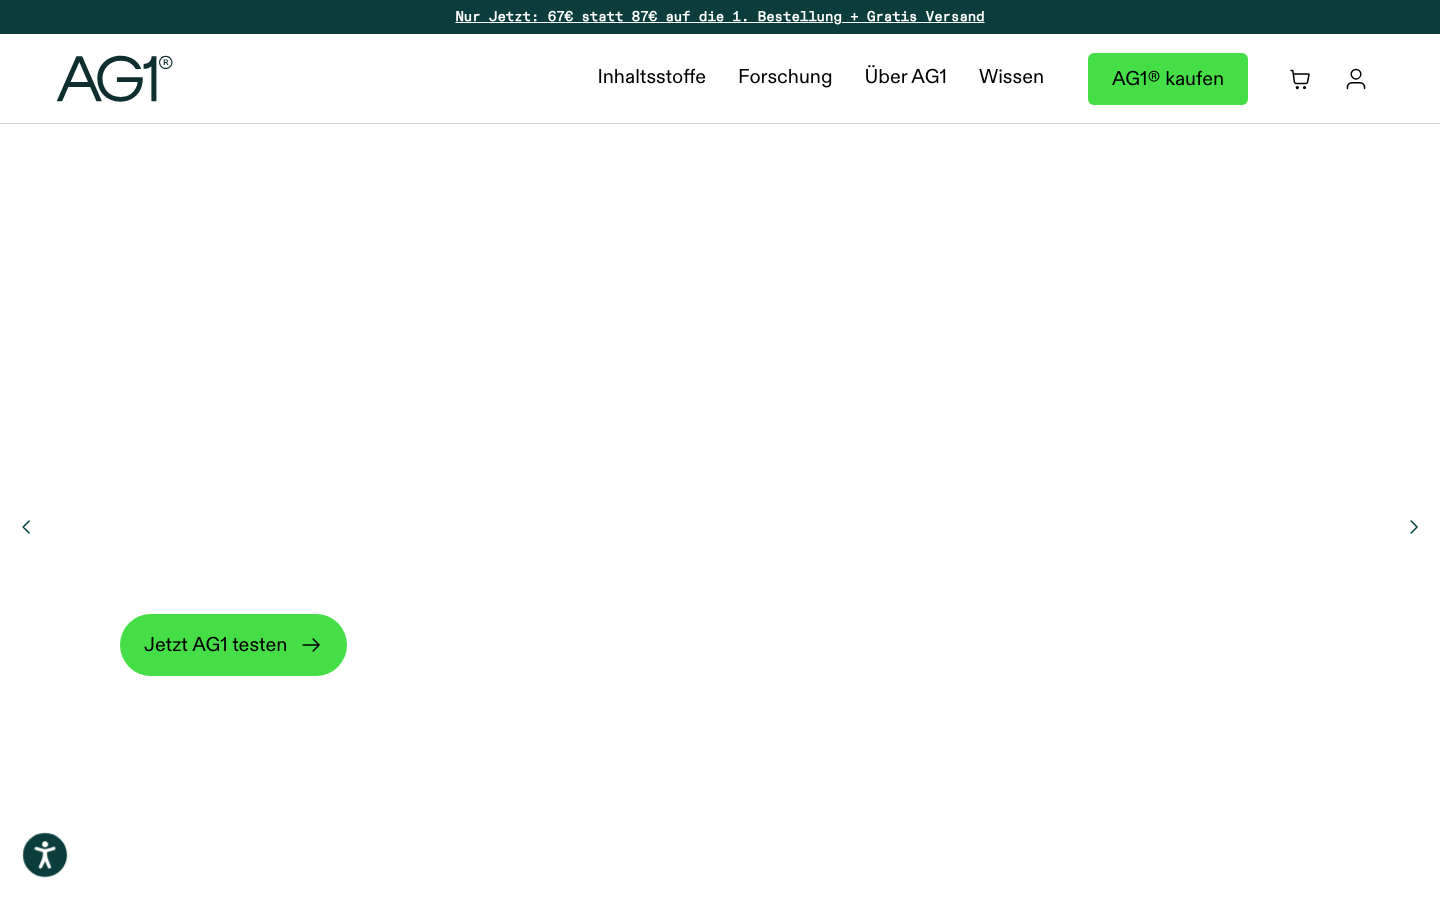
Task: Open Forschung menu item
Action: click(785, 77)
